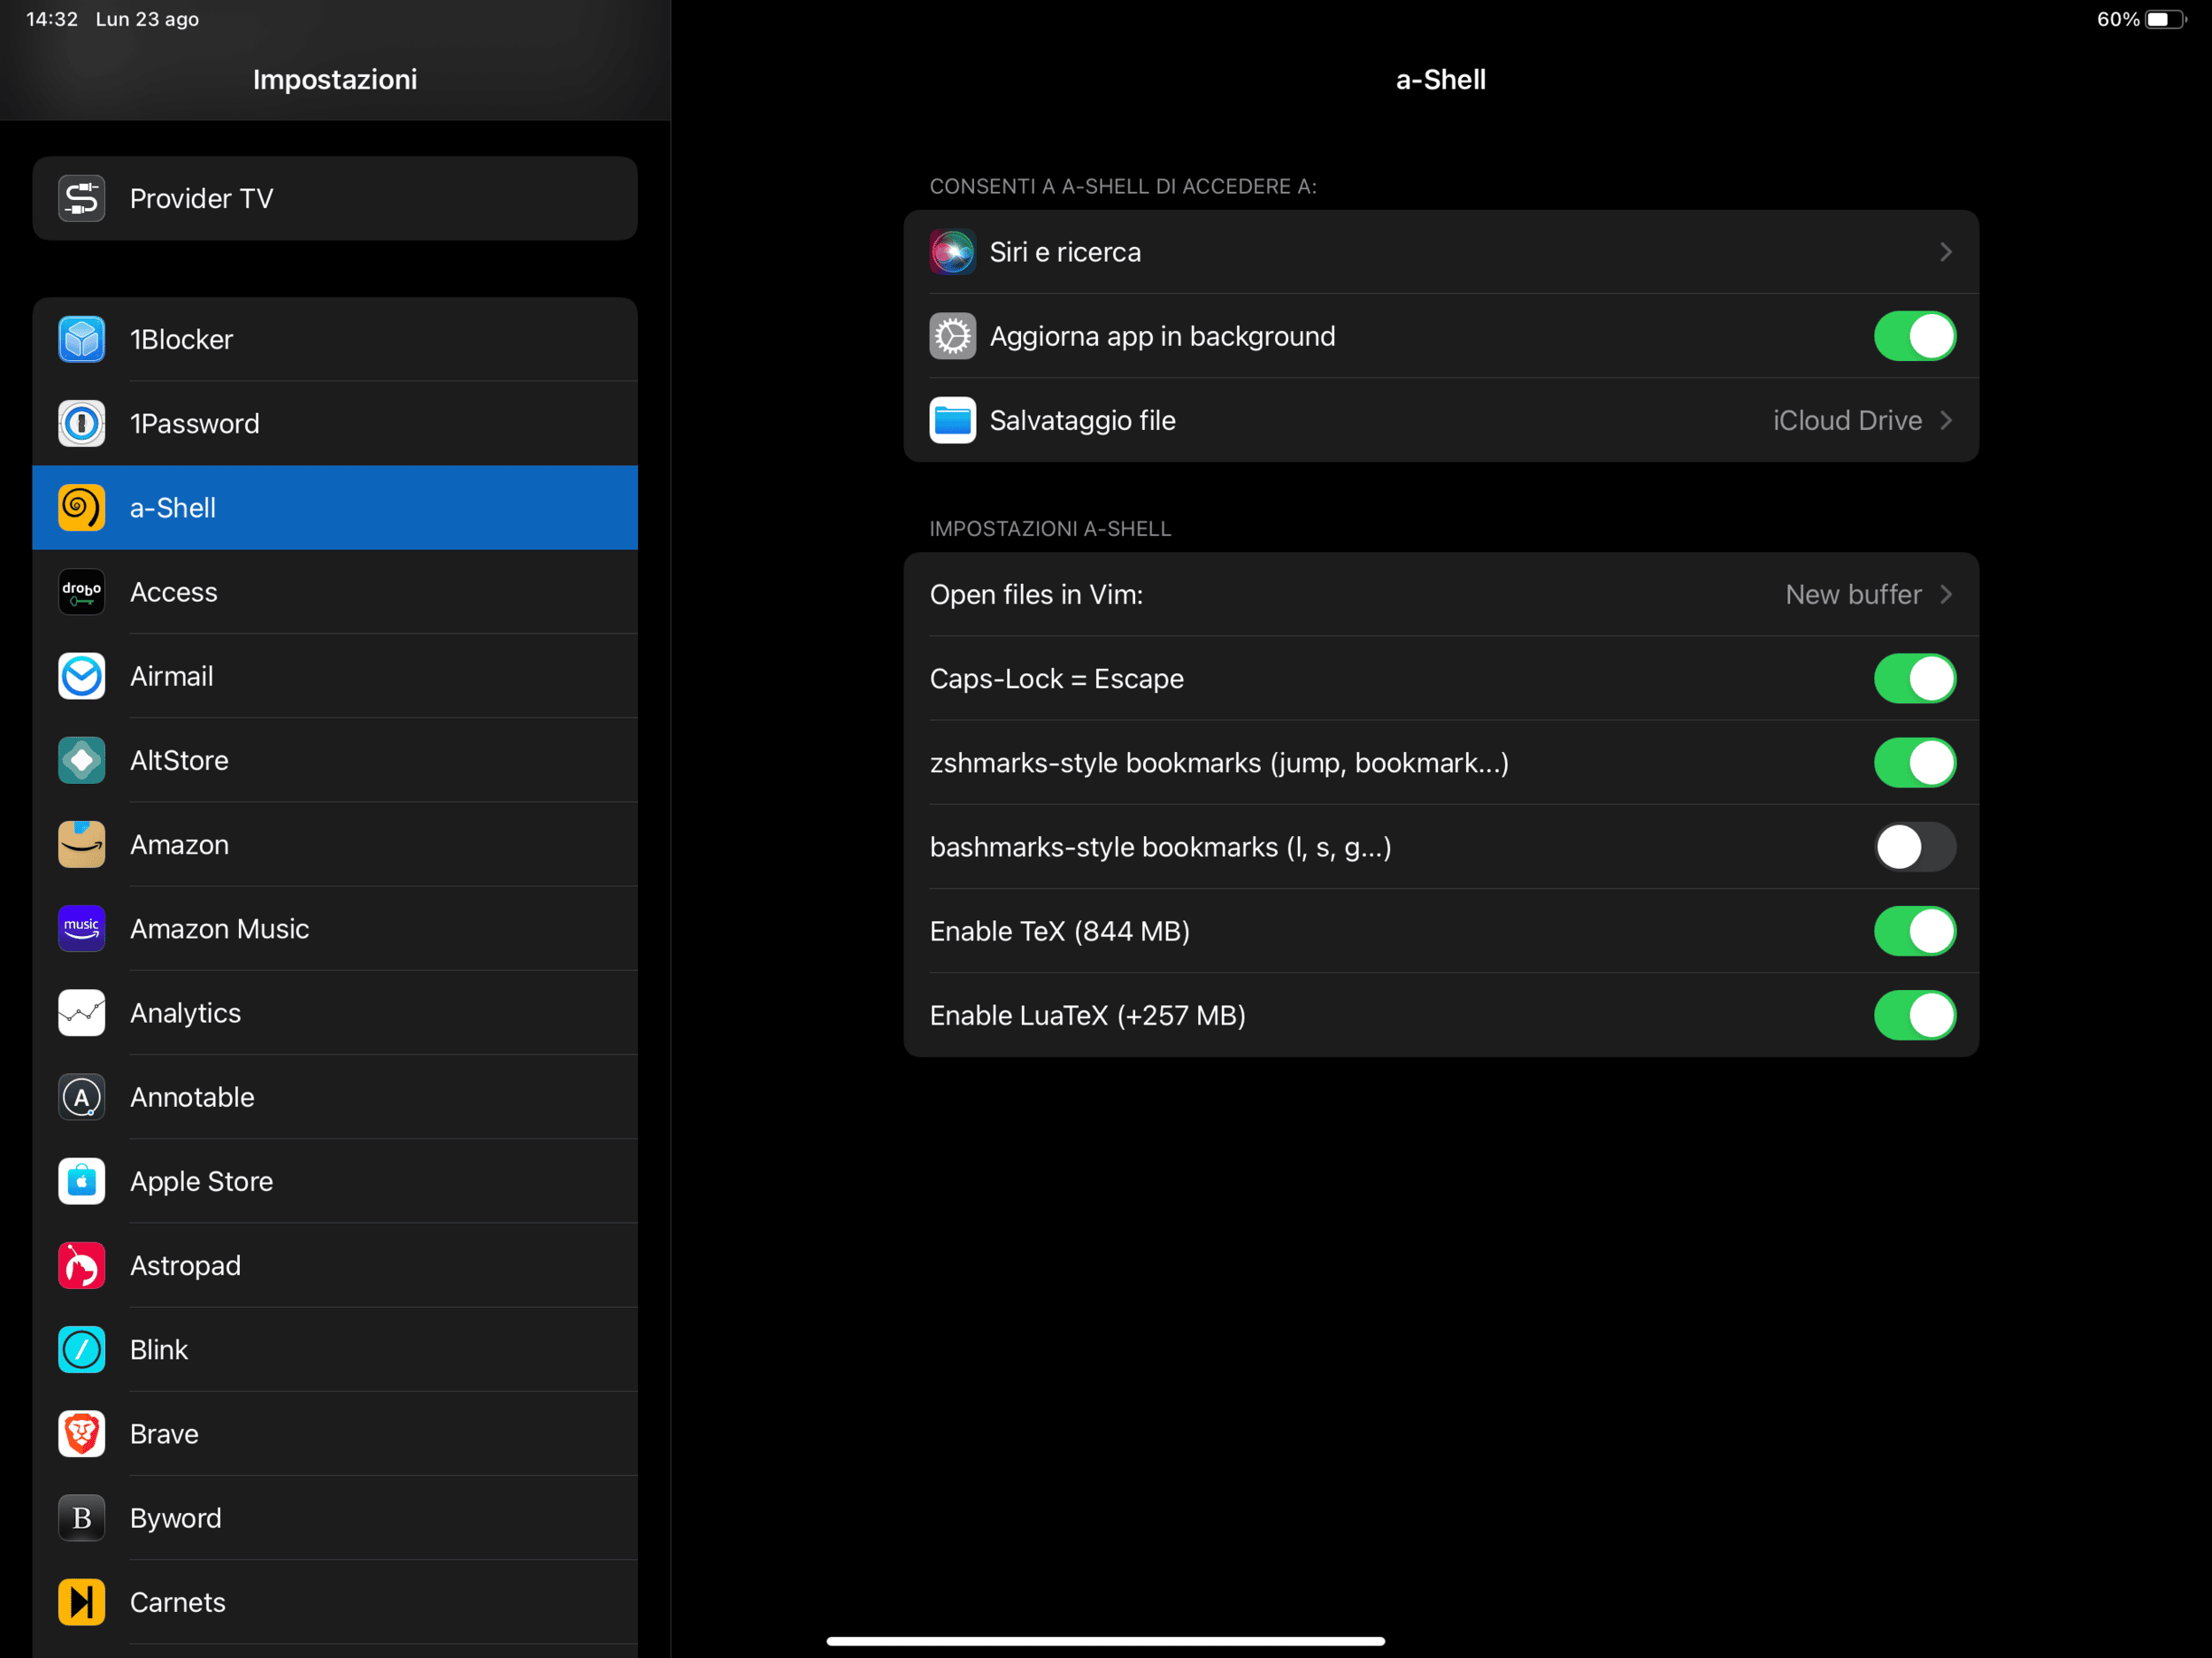The height and width of the screenshot is (1658, 2212).
Task: Tap the Aggiorna app in background label
Action: tap(1162, 336)
